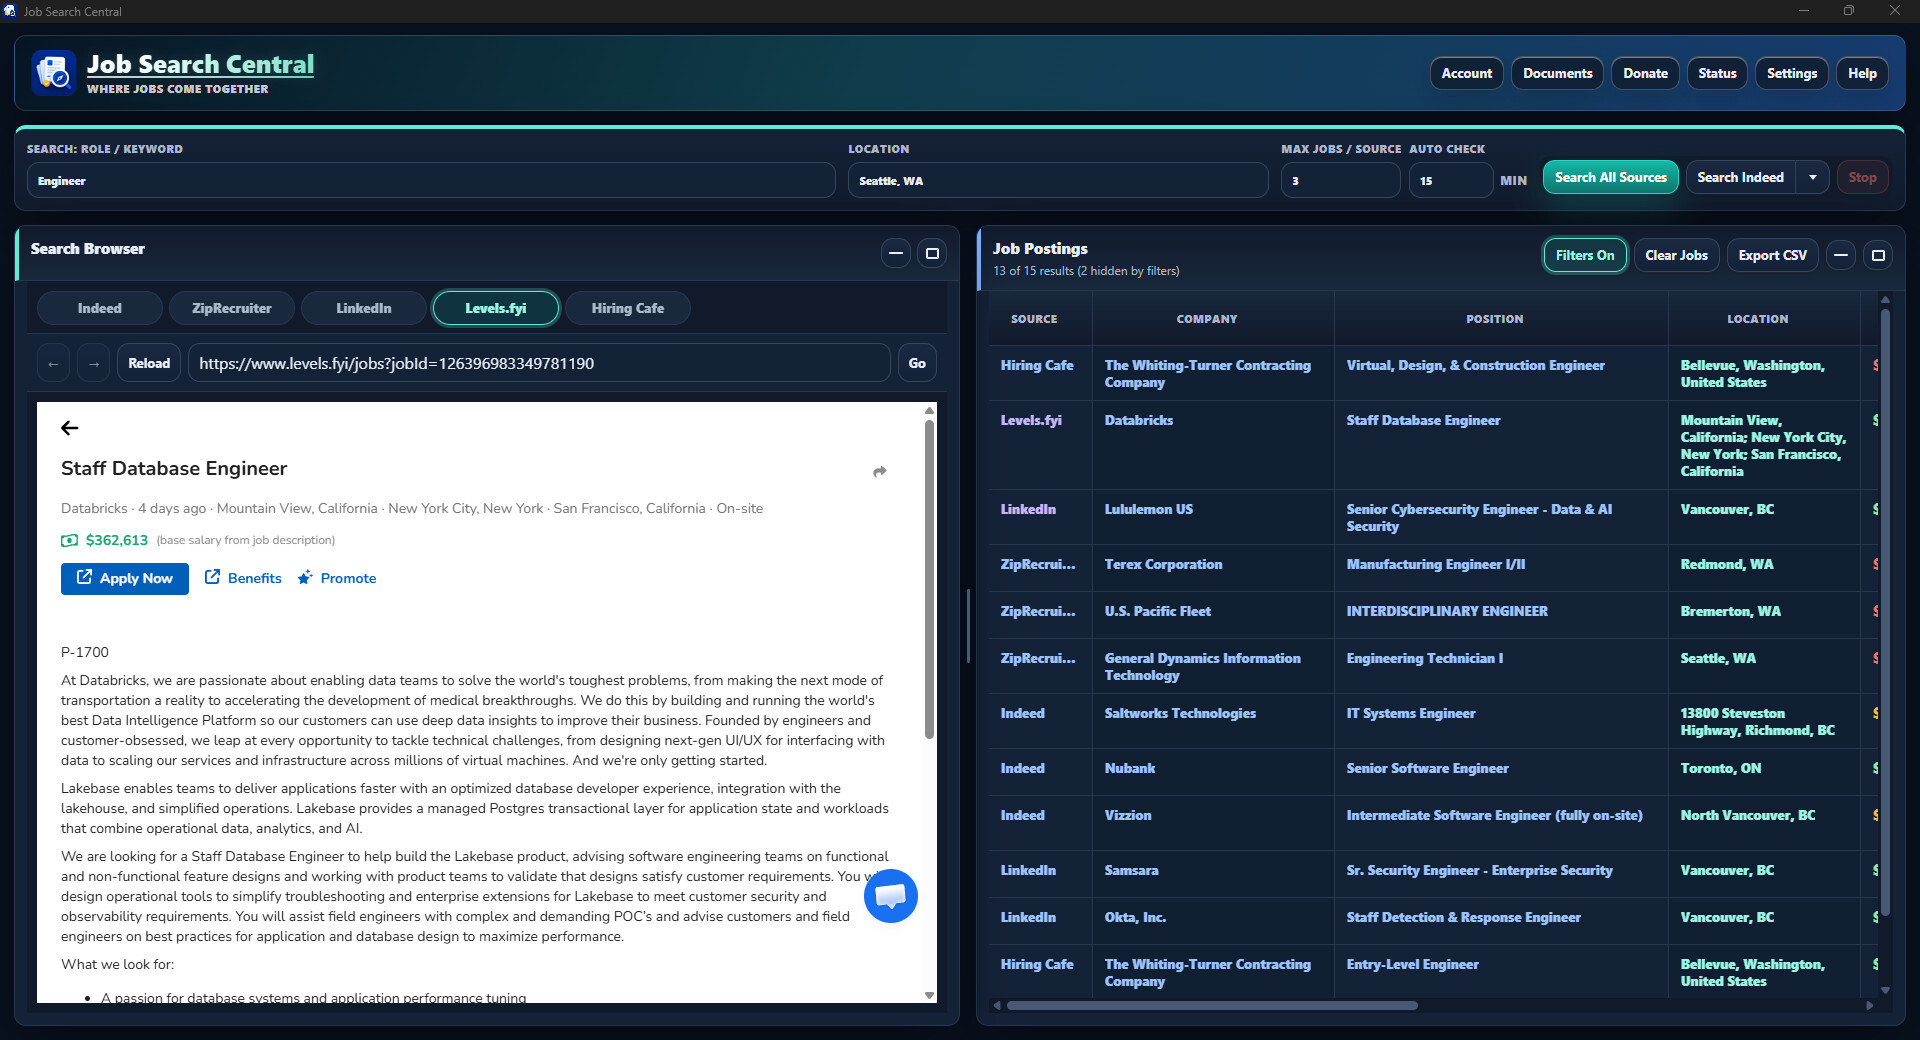Click the share icon beside job title
Screen dimensions: 1920x1040
click(x=880, y=471)
